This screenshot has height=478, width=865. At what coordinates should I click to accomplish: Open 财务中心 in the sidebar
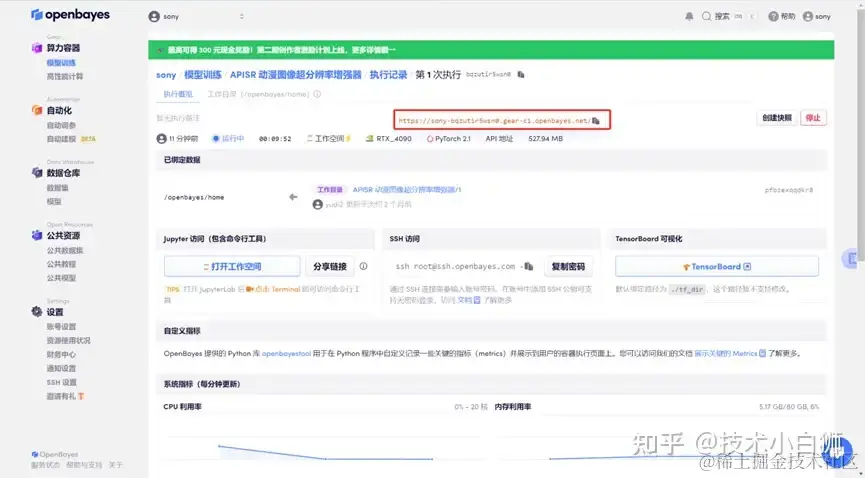[x=61, y=354]
